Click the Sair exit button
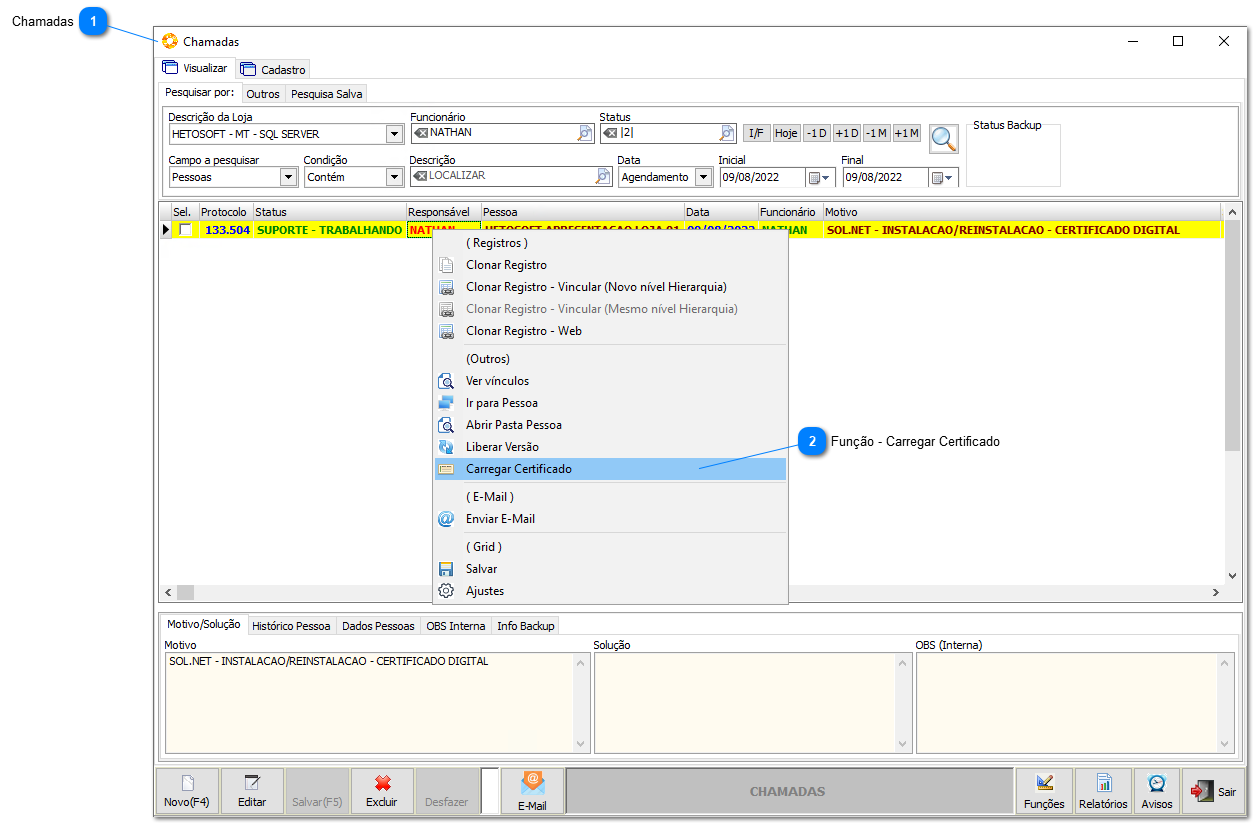Screen dimensions: 1256x826 click(1213, 791)
